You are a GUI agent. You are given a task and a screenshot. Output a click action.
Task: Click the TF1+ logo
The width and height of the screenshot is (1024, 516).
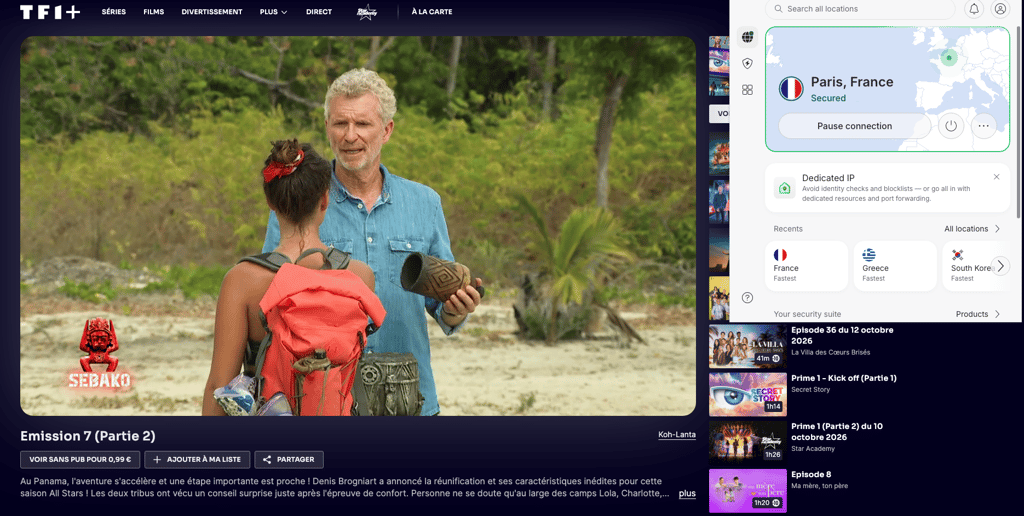click(x=50, y=12)
